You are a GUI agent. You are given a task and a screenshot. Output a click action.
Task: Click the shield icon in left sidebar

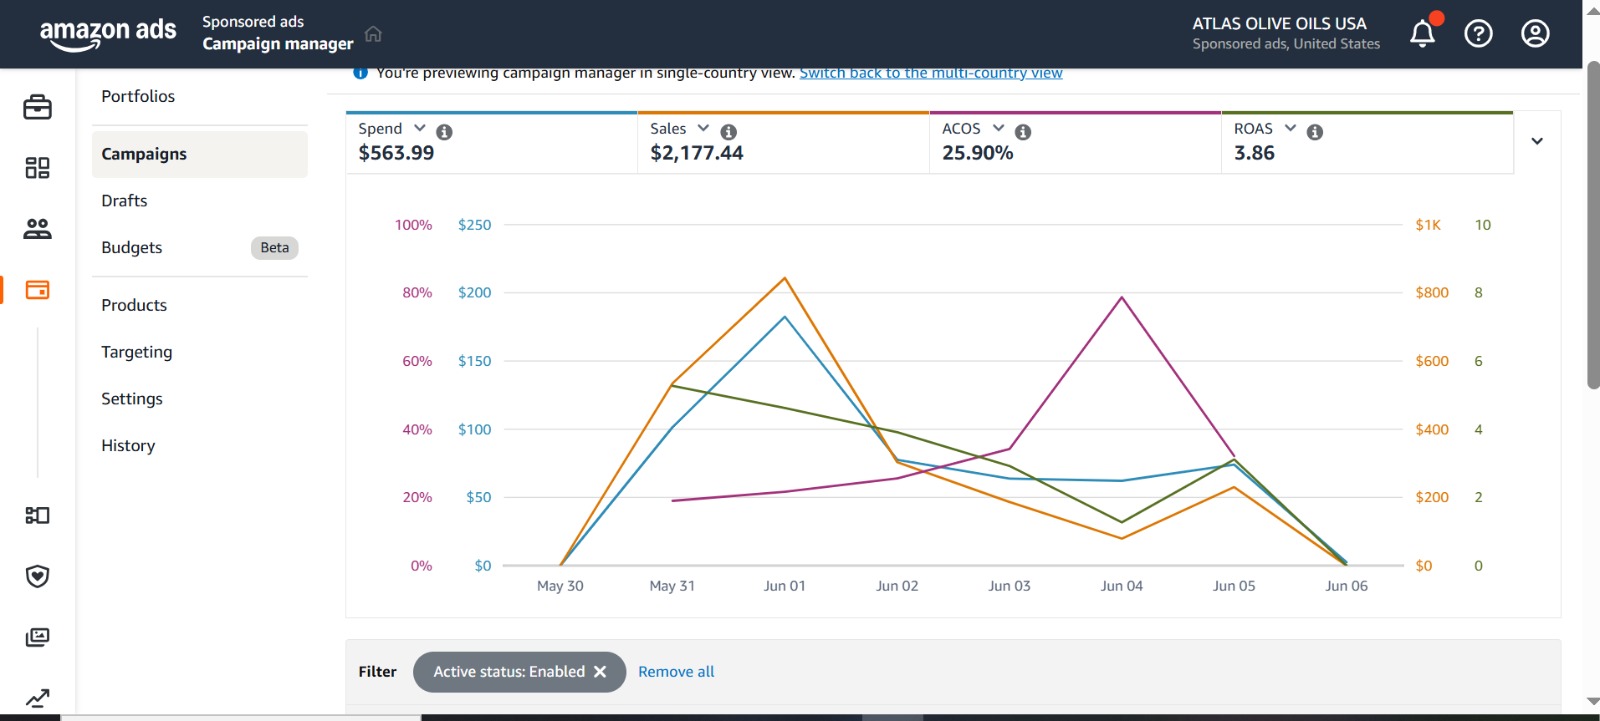(x=37, y=576)
